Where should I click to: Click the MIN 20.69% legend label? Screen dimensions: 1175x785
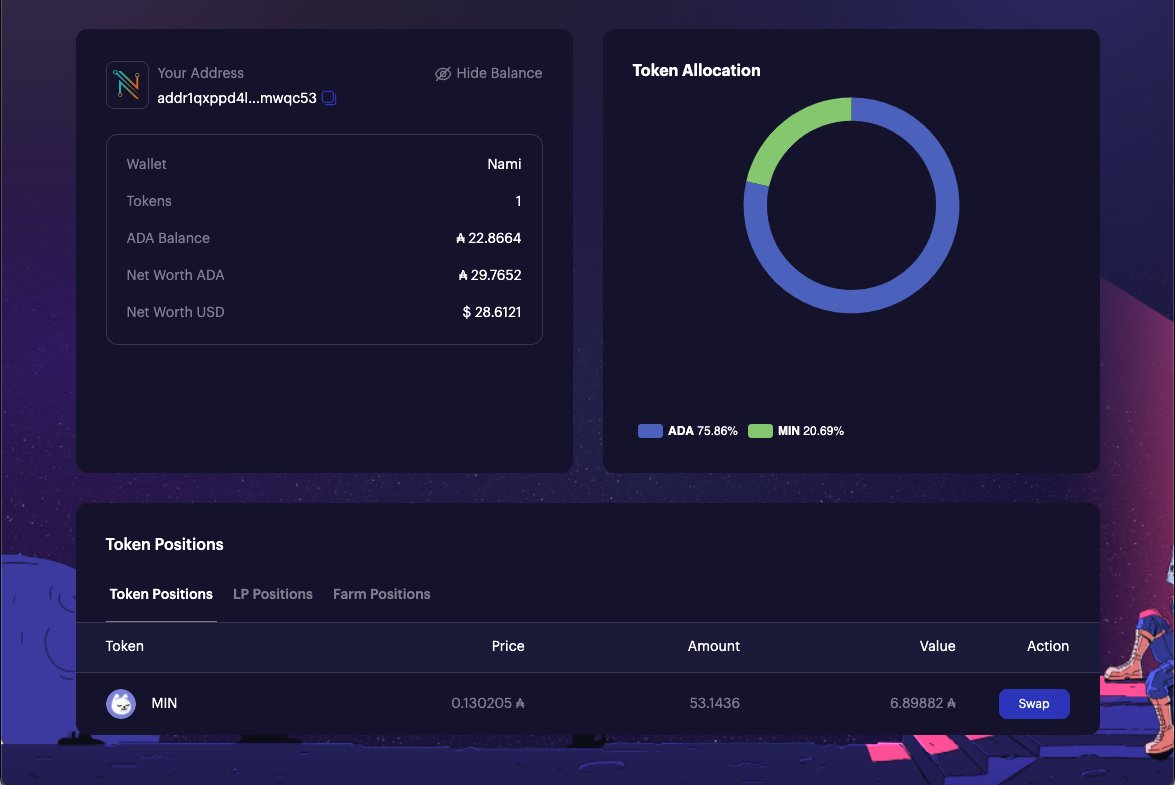point(811,431)
